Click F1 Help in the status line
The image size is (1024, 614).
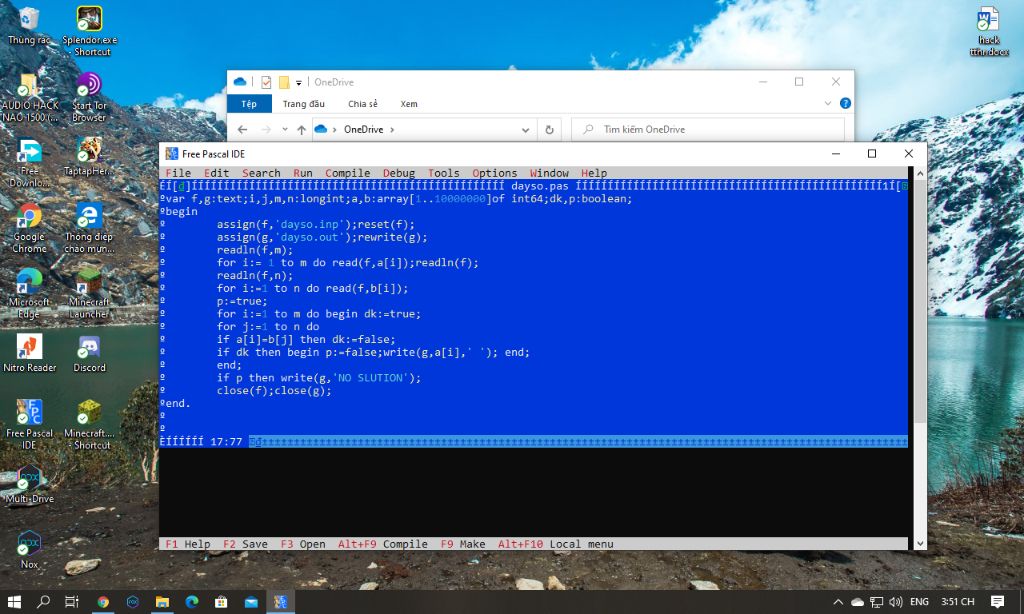(187, 544)
